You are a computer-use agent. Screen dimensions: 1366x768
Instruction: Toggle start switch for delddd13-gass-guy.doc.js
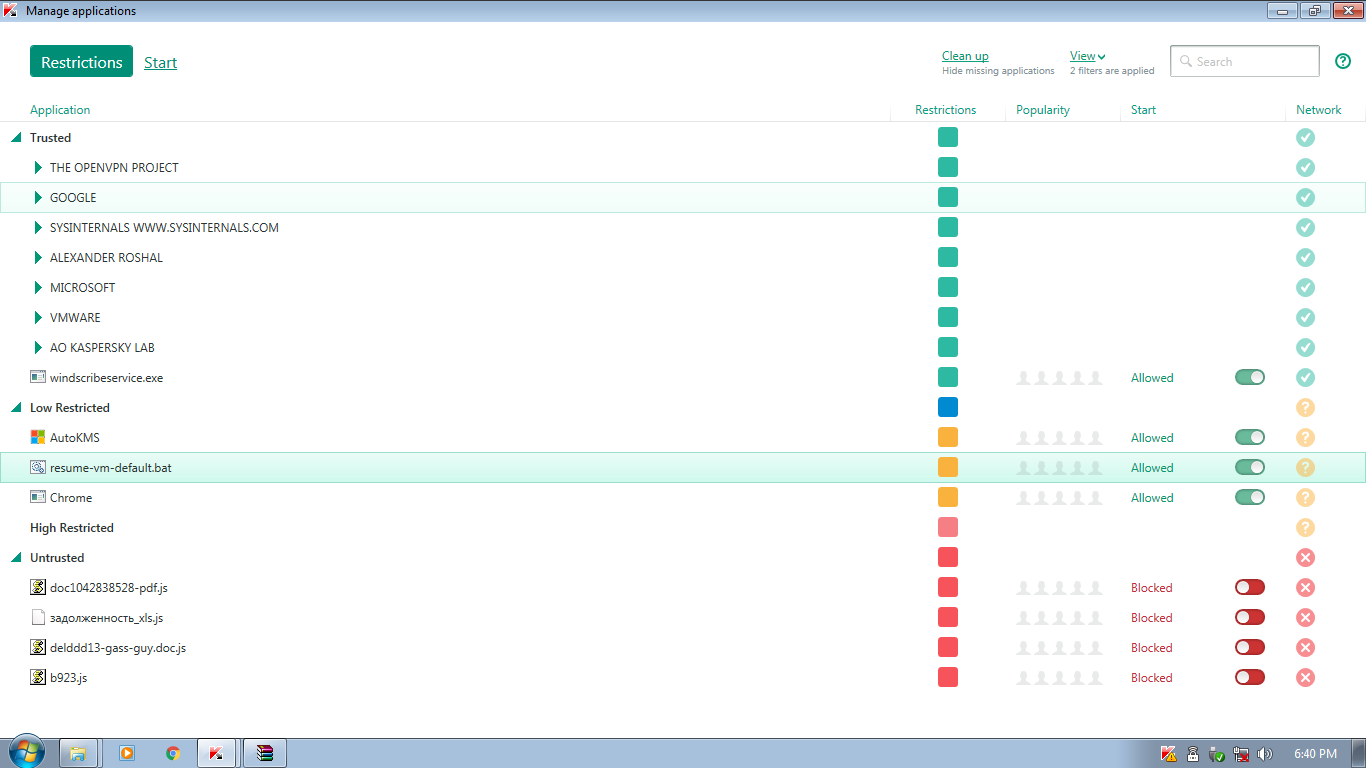tap(1250, 647)
